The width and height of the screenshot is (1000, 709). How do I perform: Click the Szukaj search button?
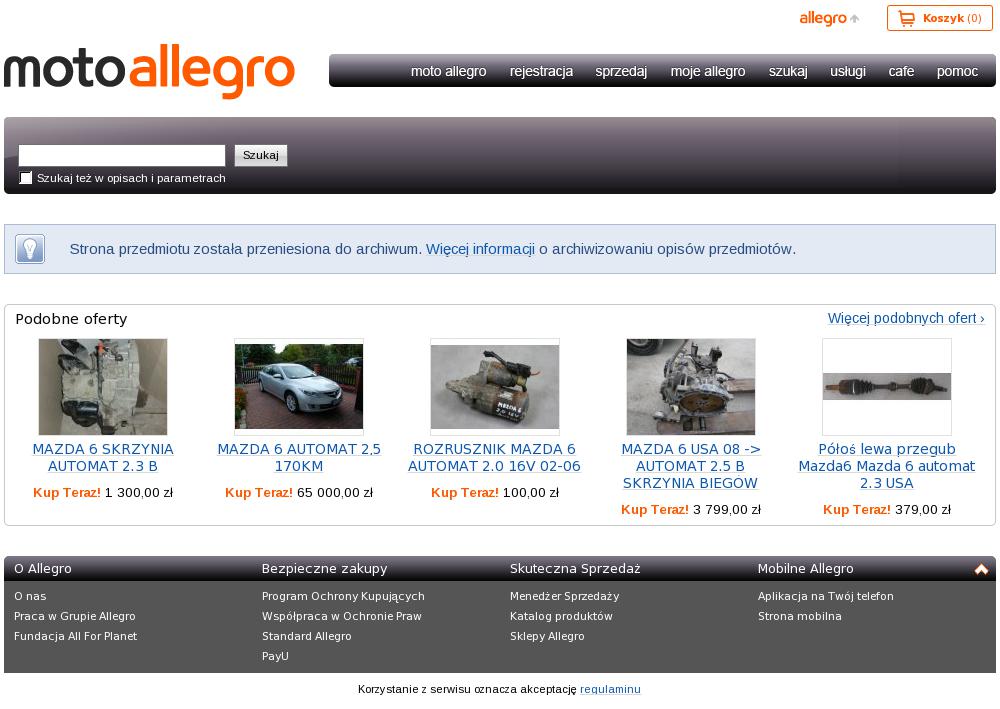261,156
